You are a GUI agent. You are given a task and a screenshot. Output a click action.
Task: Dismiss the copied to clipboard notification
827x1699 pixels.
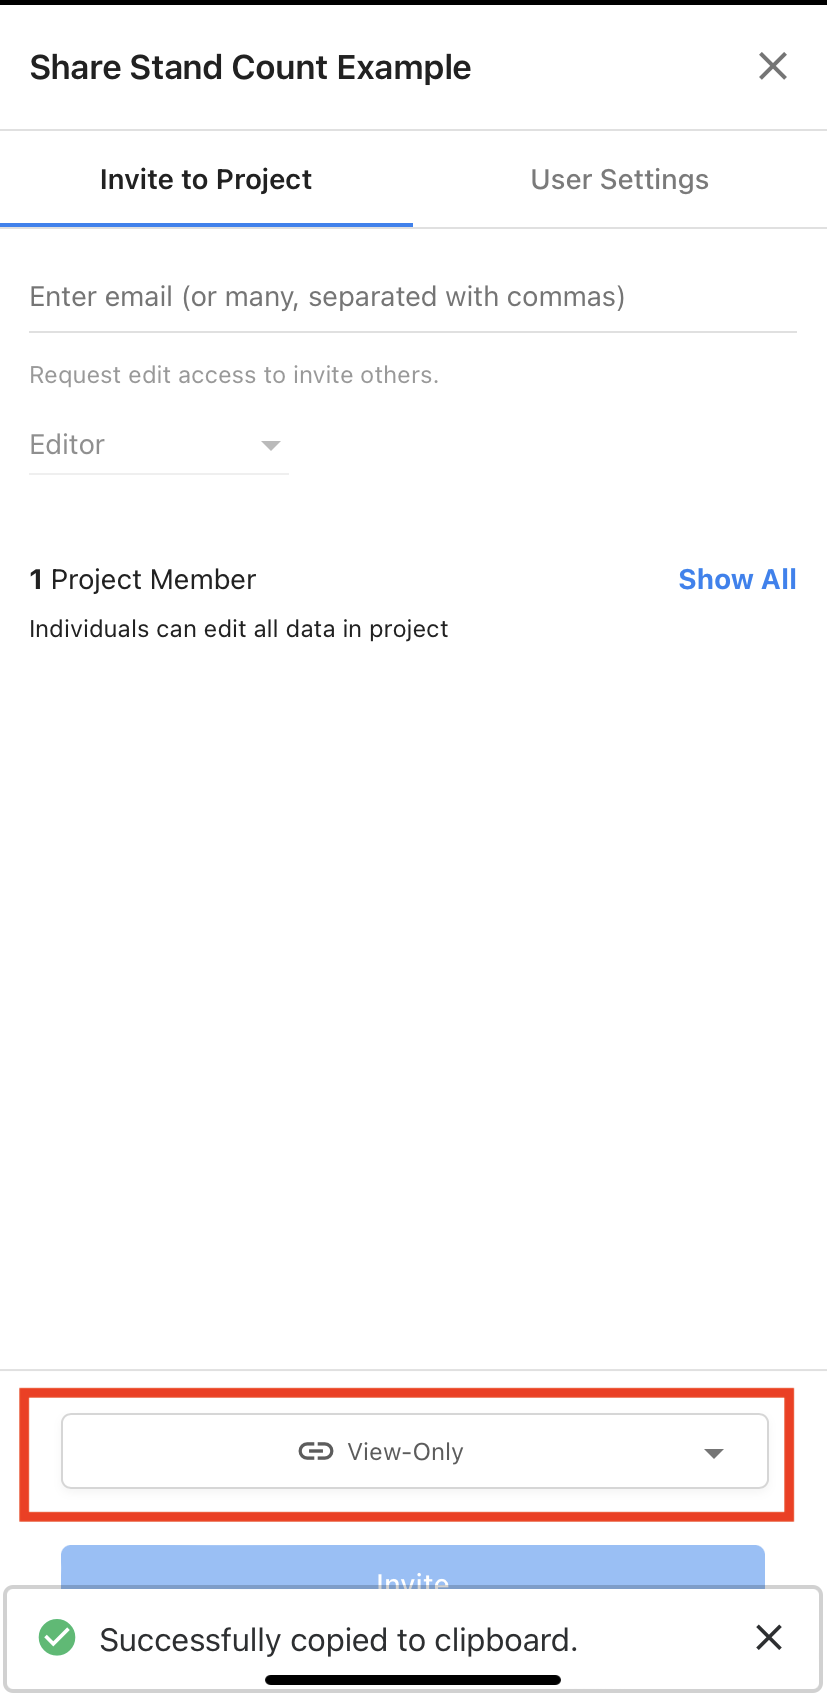(769, 1637)
